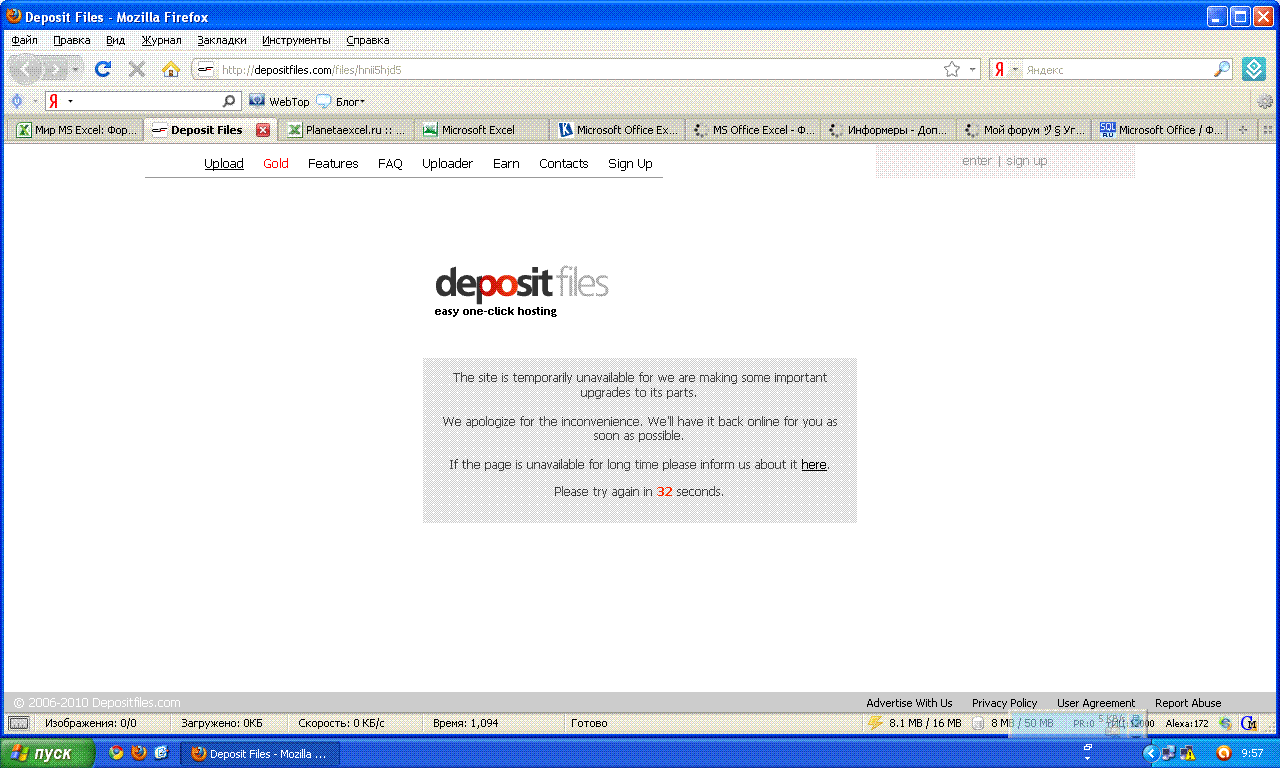Show all tabs list button at tab bar end

click(1268, 130)
